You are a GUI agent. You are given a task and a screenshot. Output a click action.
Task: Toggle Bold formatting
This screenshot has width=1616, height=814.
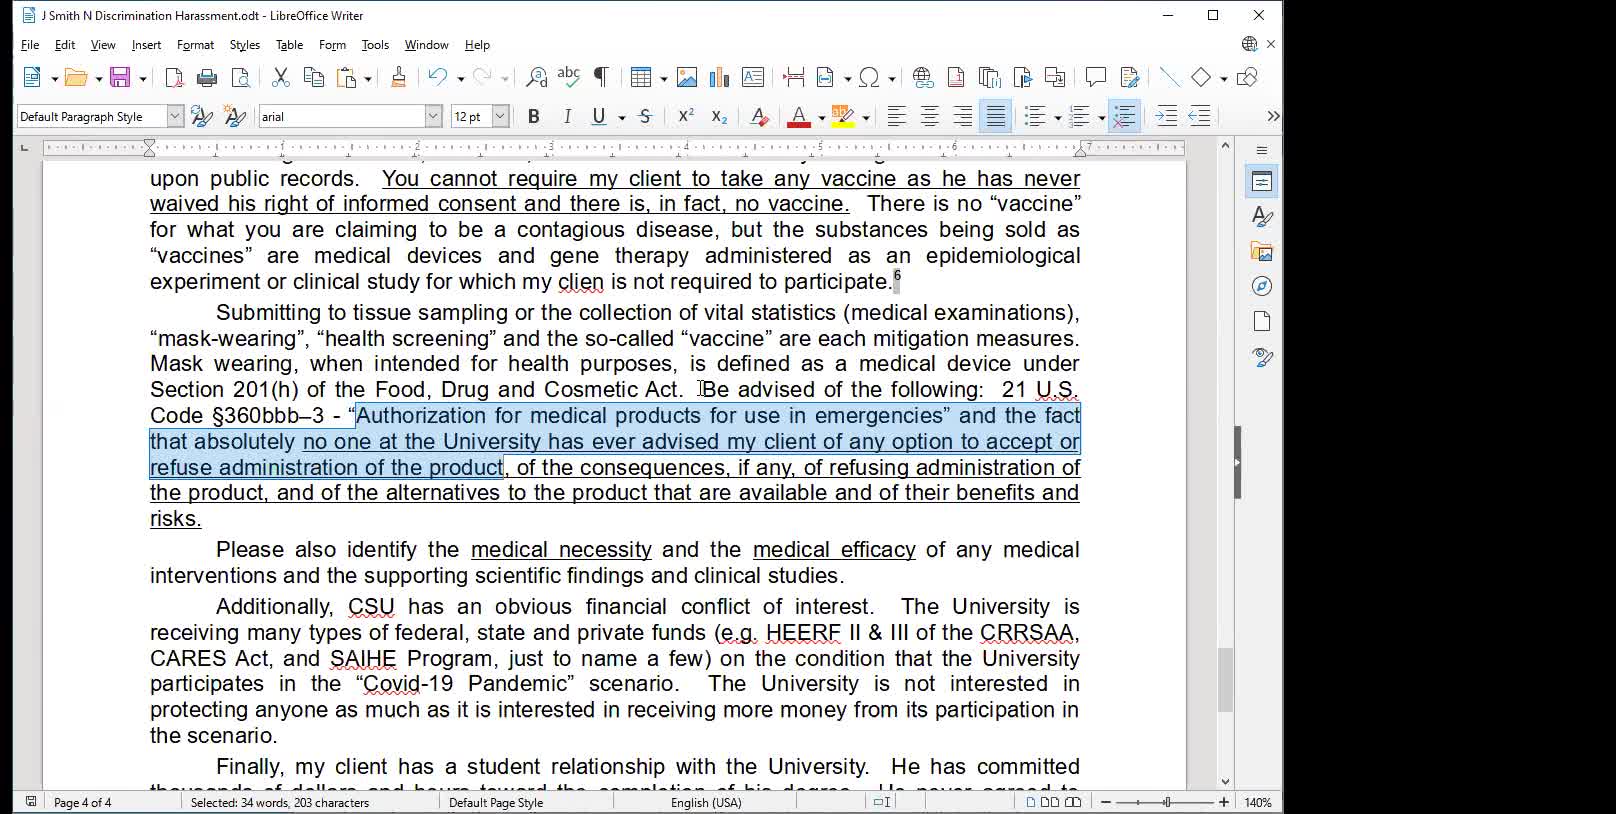[x=534, y=117]
